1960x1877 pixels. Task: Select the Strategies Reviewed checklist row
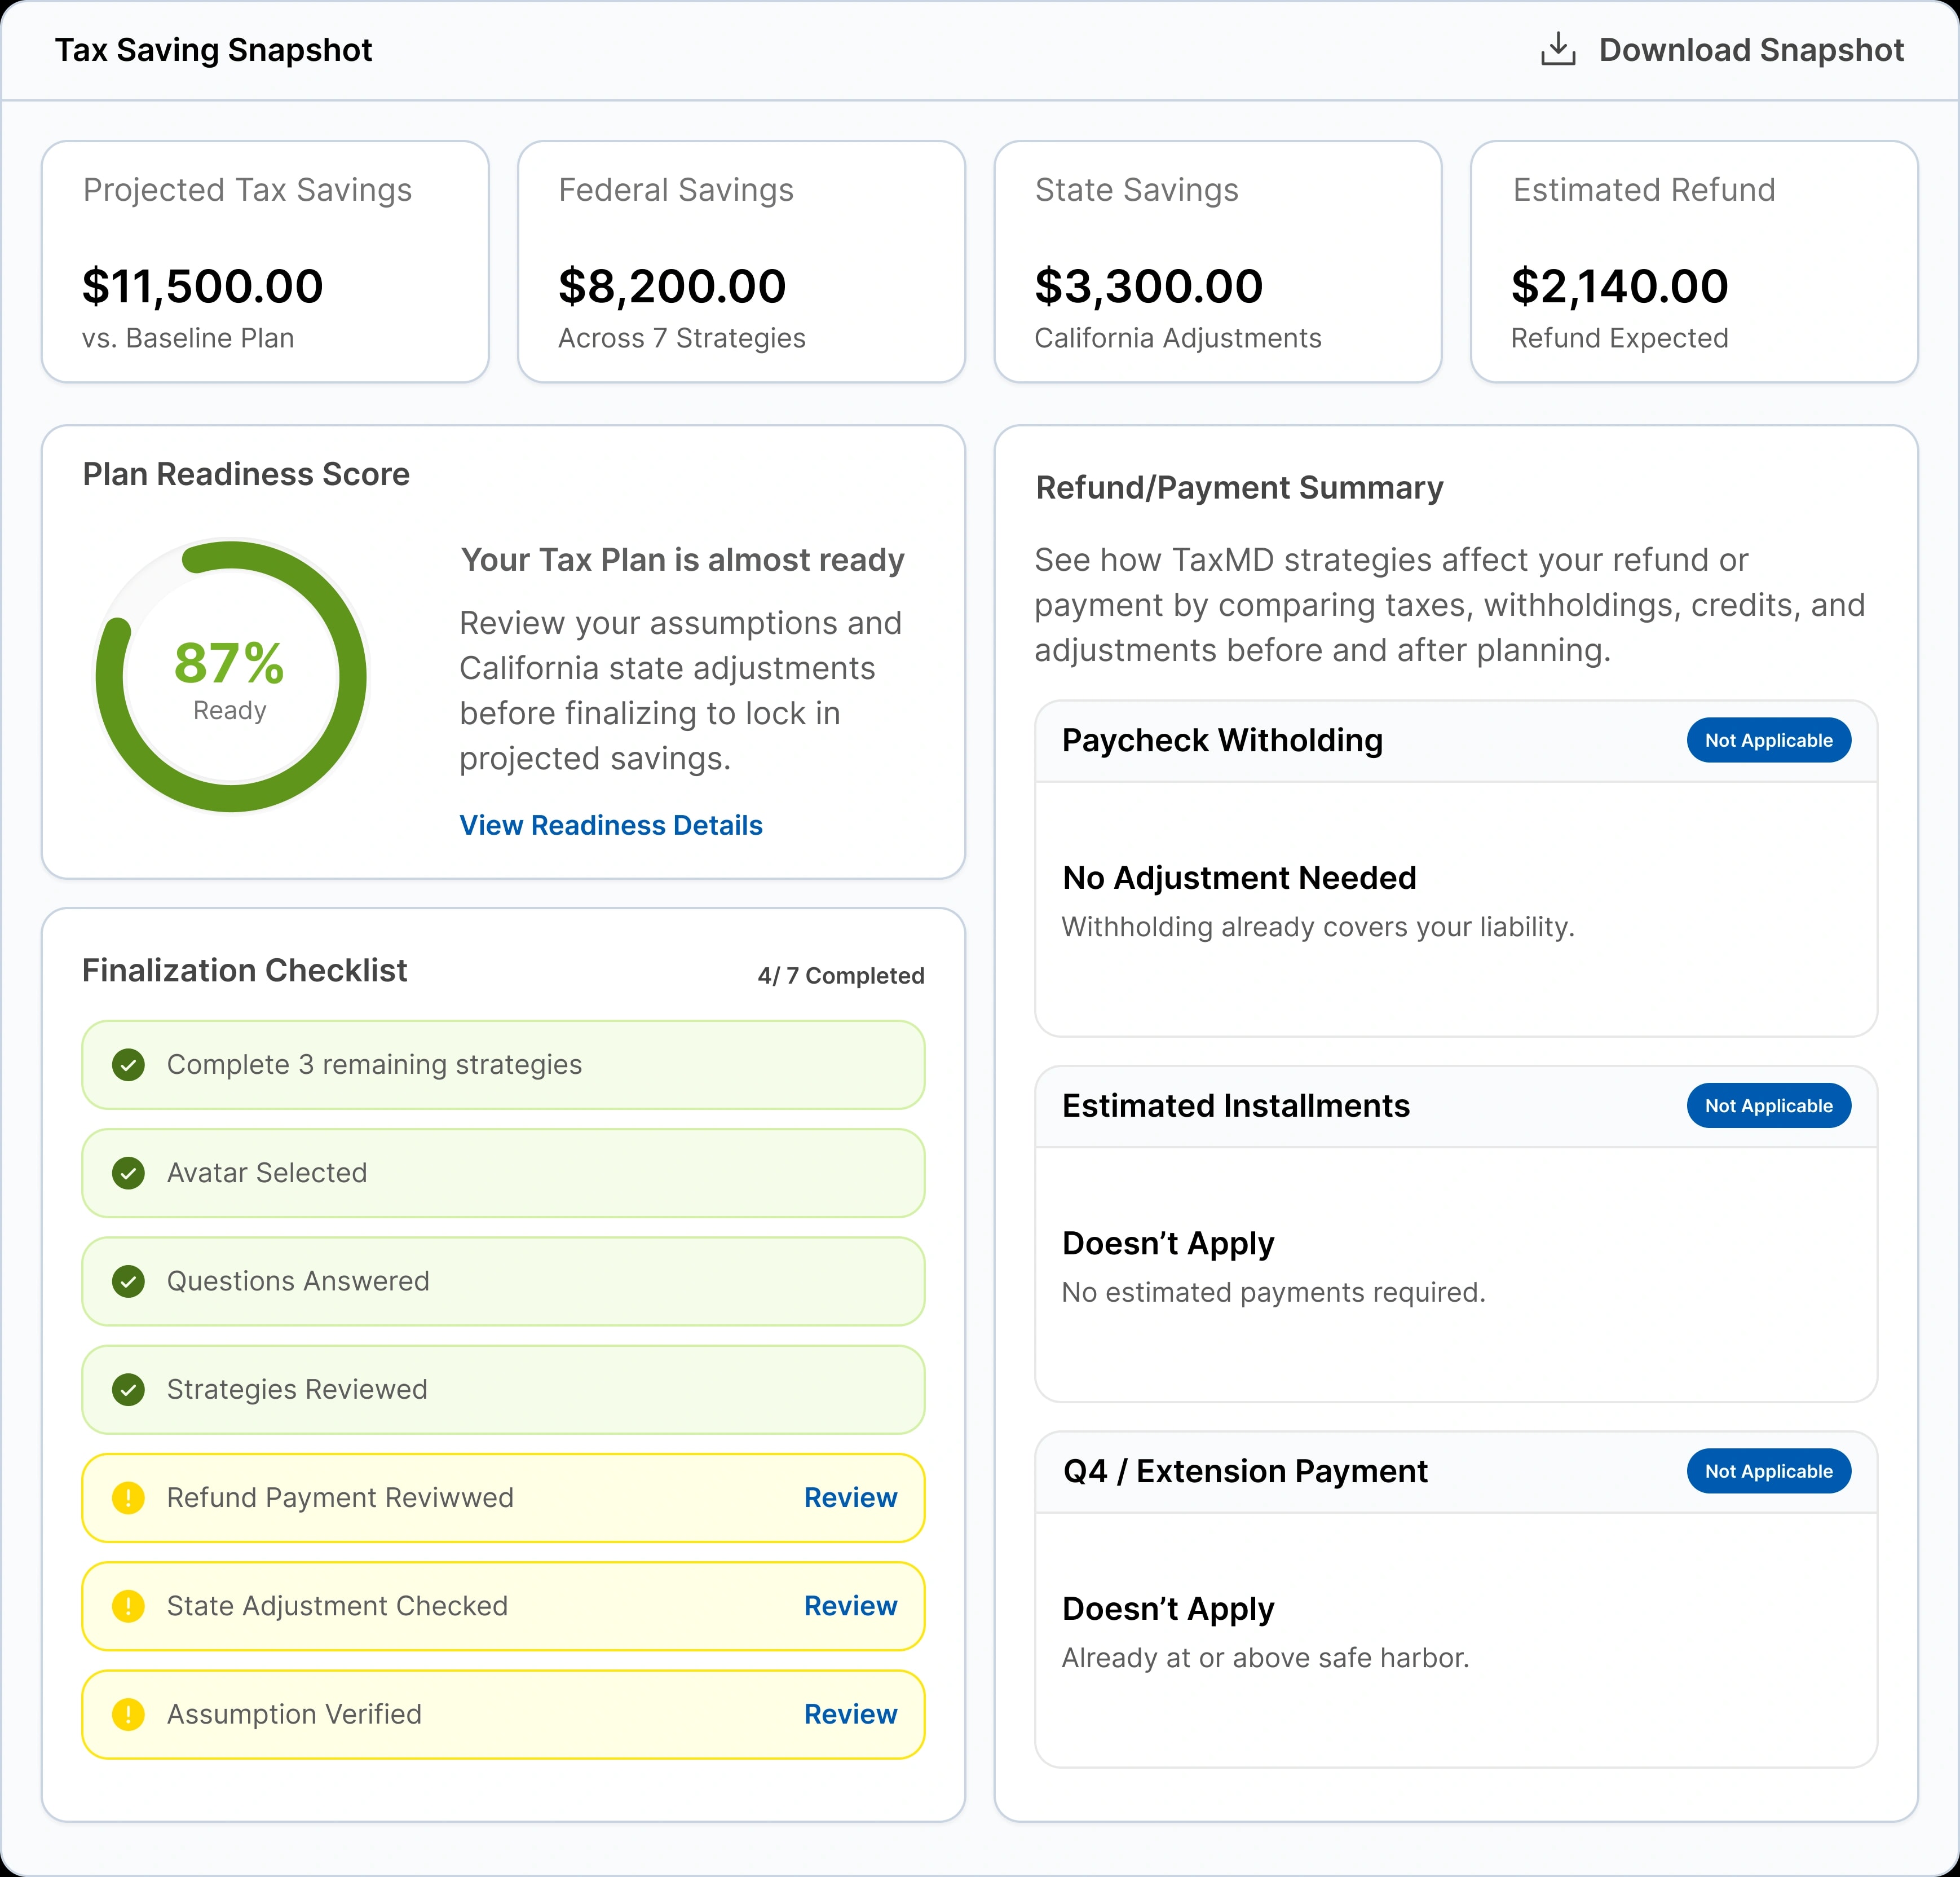(x=503, y=1389)
